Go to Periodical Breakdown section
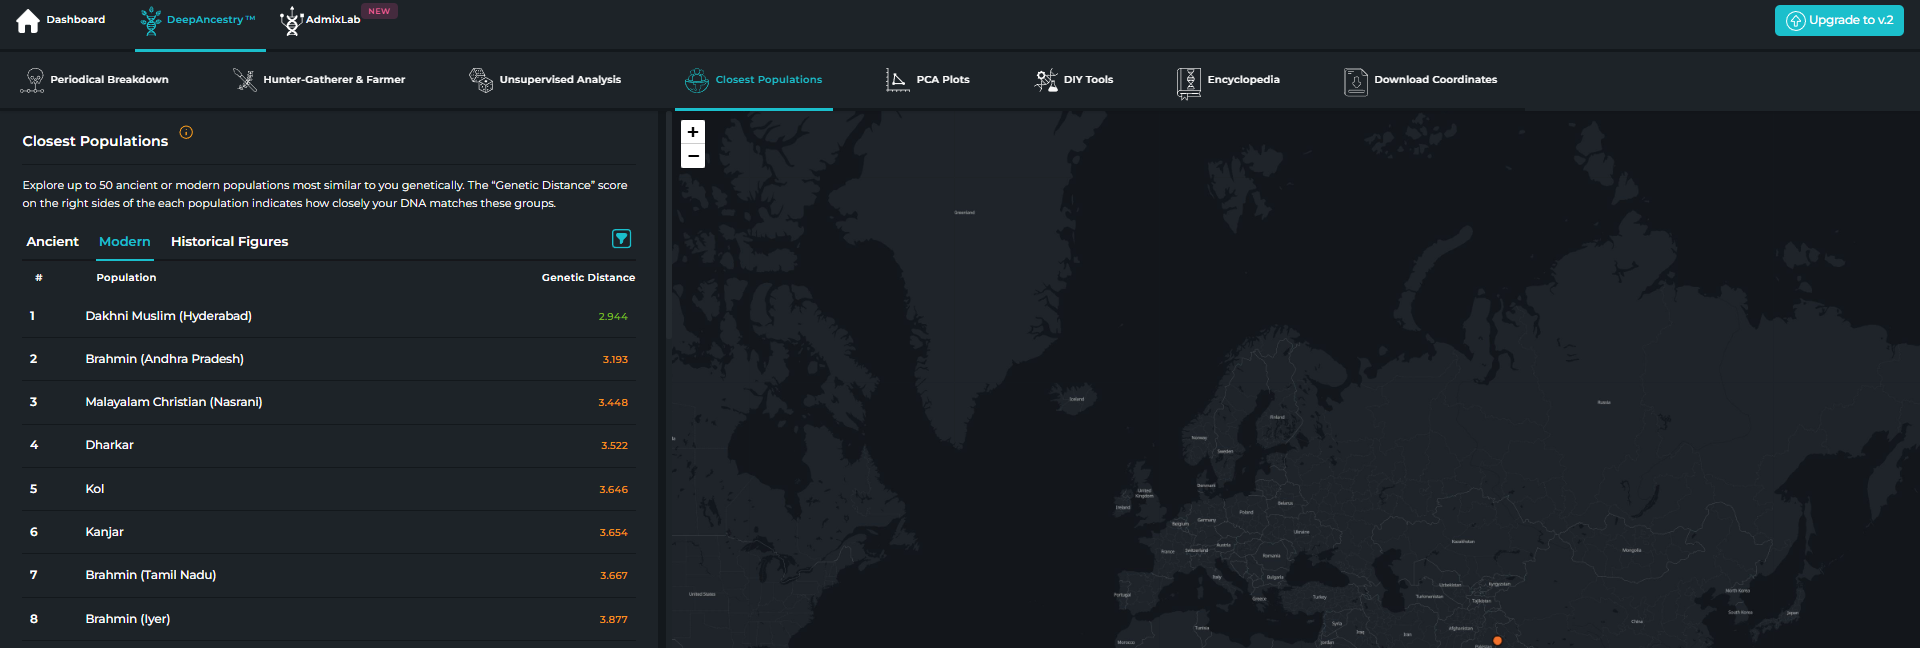The image size is (1920, 648). coord(109,80)
